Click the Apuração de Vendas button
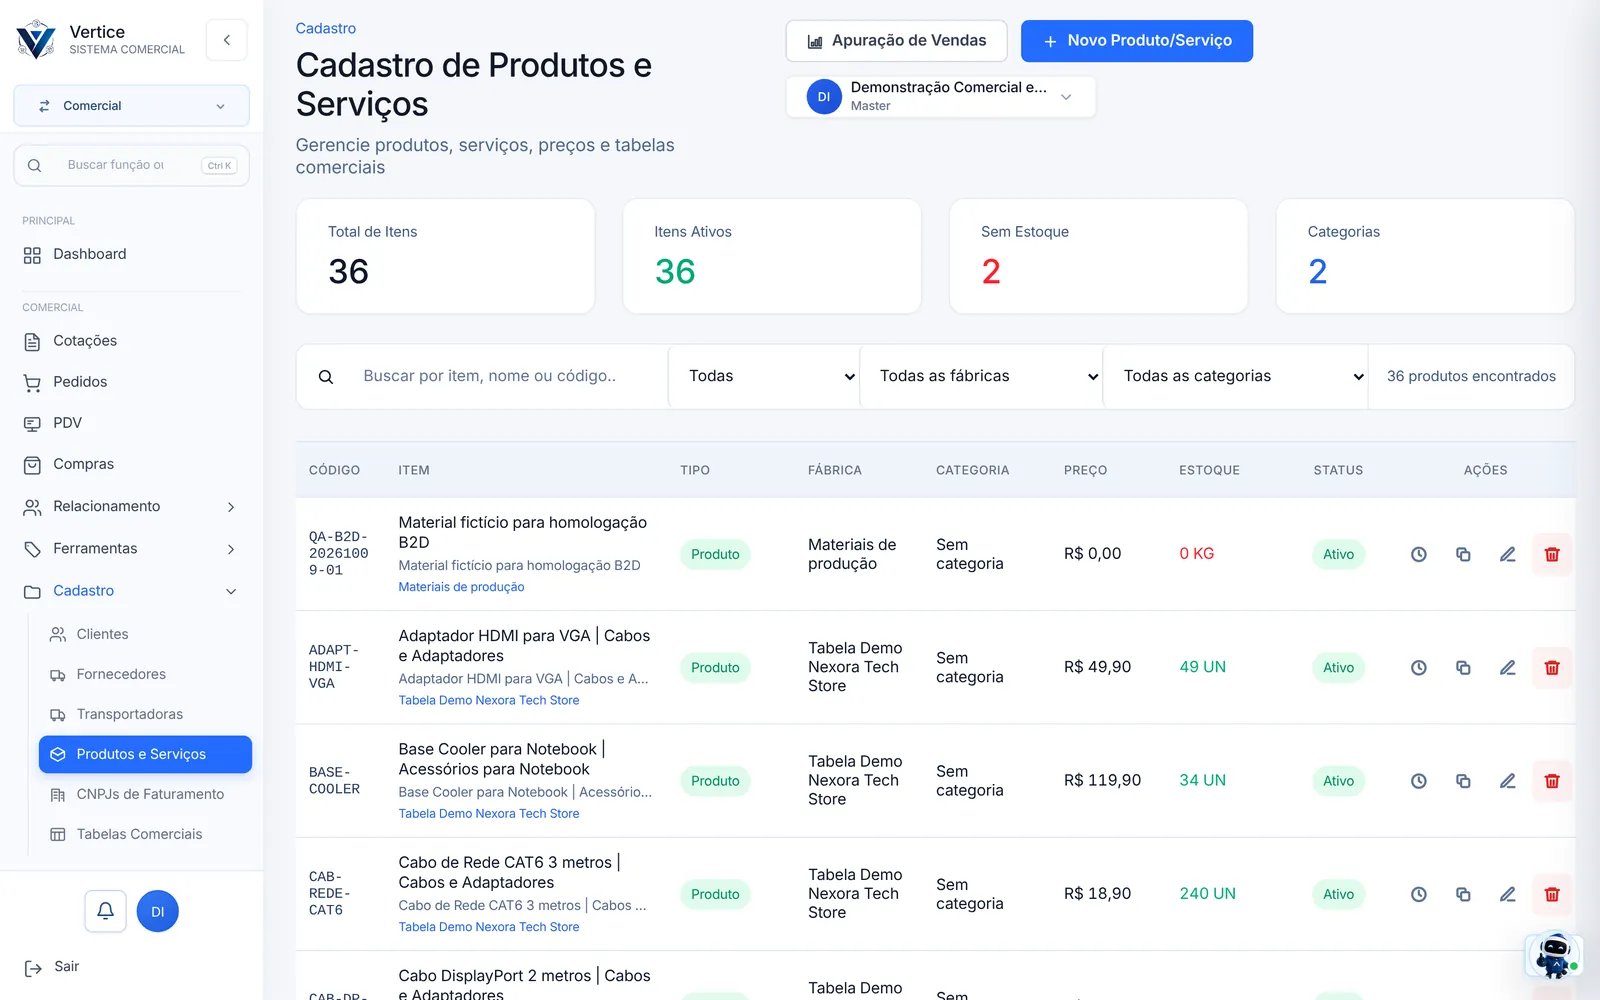This screenshot has width=1600, height=1000. [896, 41]
